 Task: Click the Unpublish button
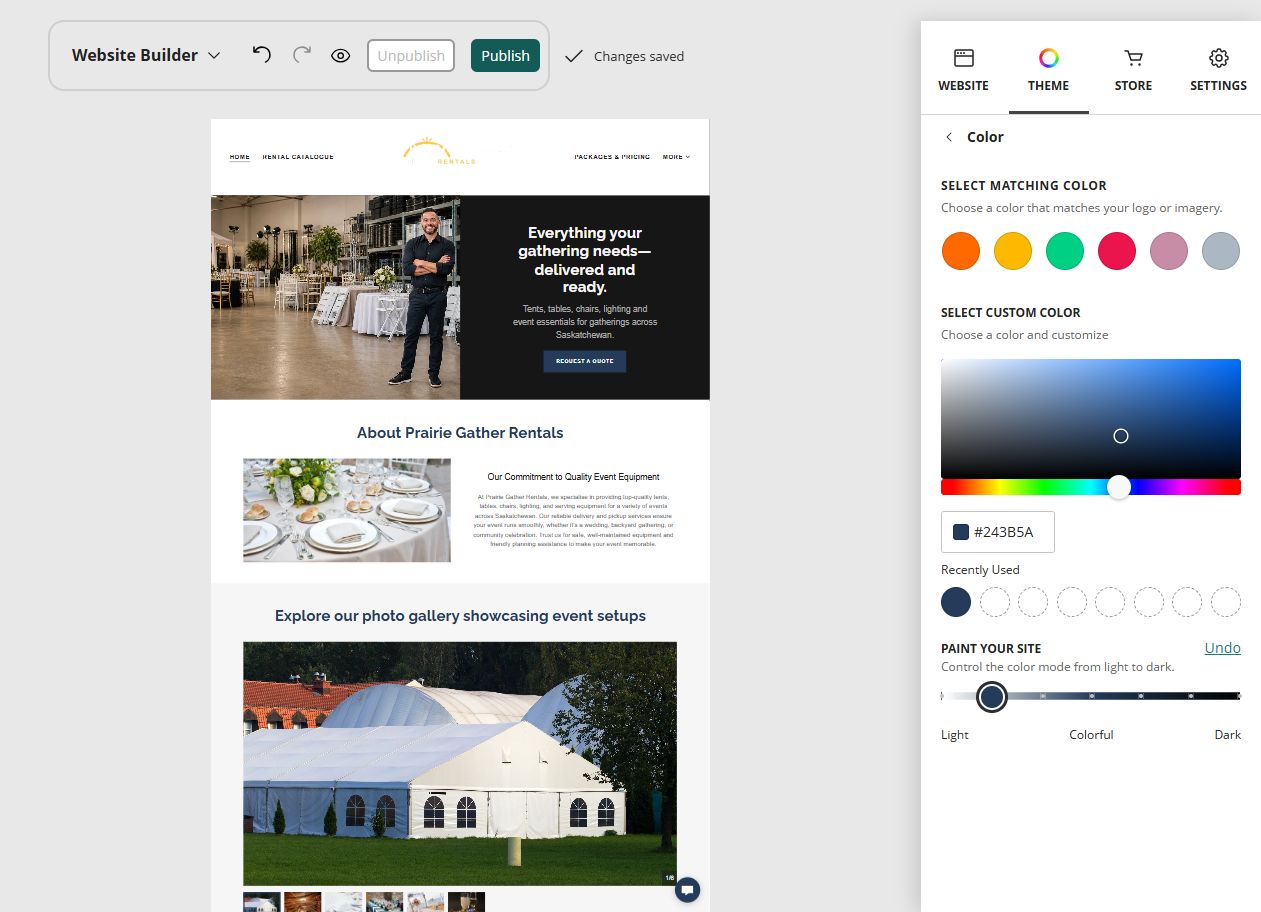click(x=411, y=56)
